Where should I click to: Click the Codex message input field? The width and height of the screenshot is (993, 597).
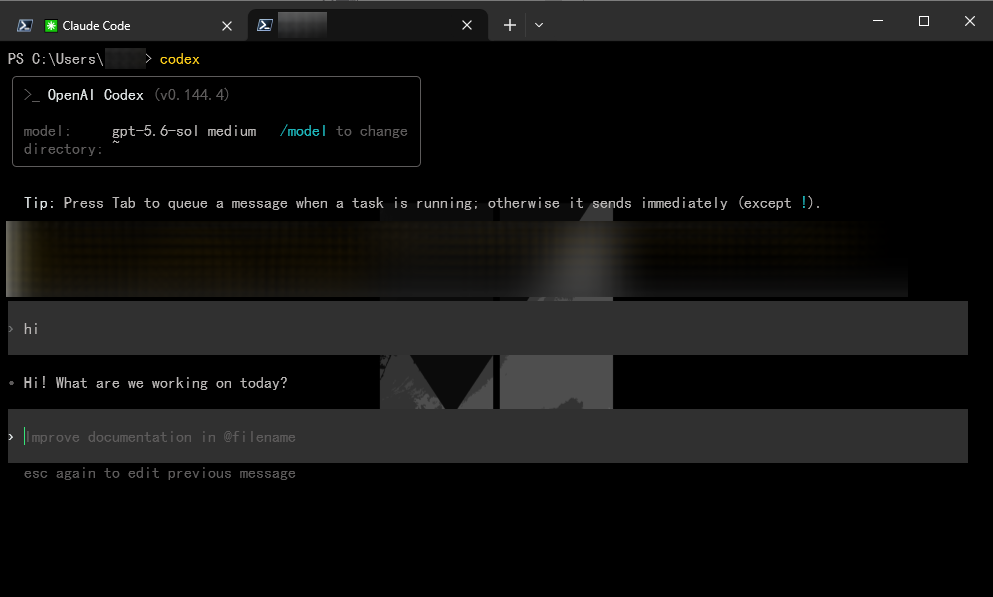tap(488, 436)
